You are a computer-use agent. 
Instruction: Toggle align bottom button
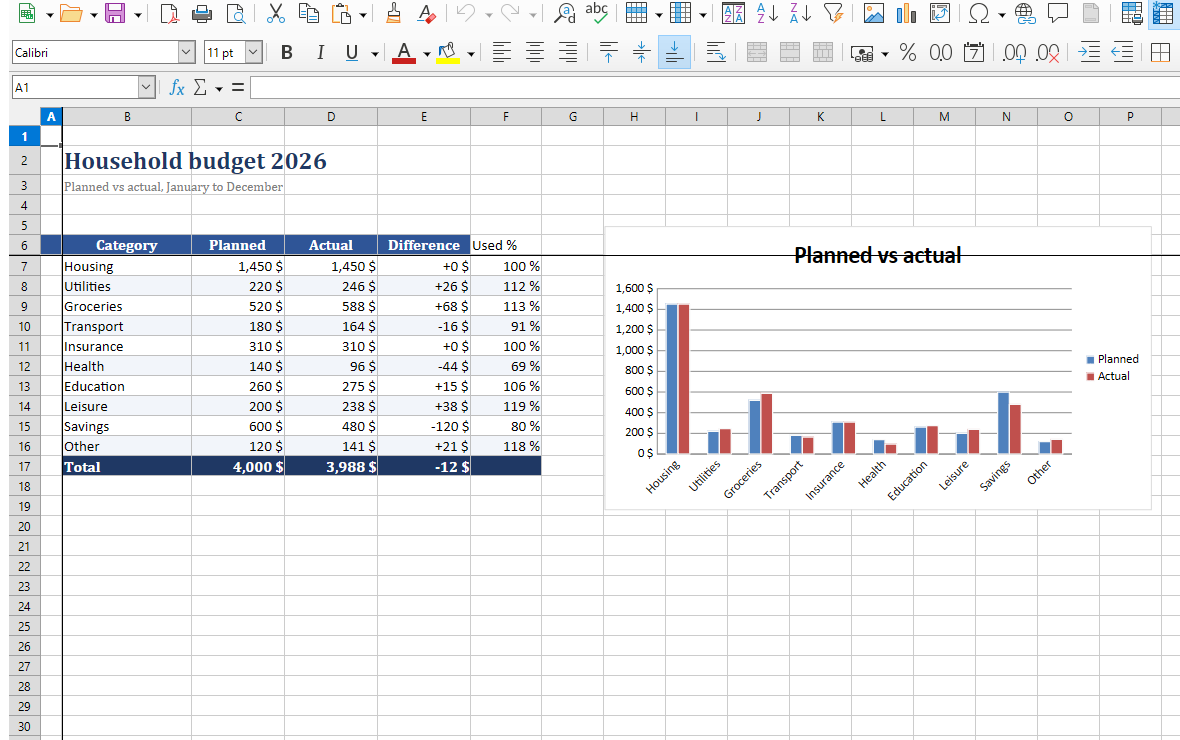[x=674, y=53]
